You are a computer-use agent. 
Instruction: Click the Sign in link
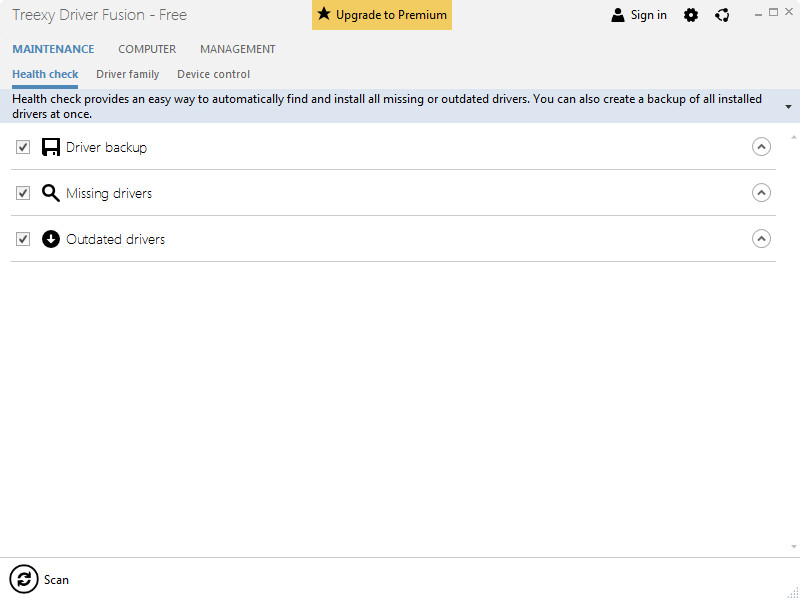(648, 15)
